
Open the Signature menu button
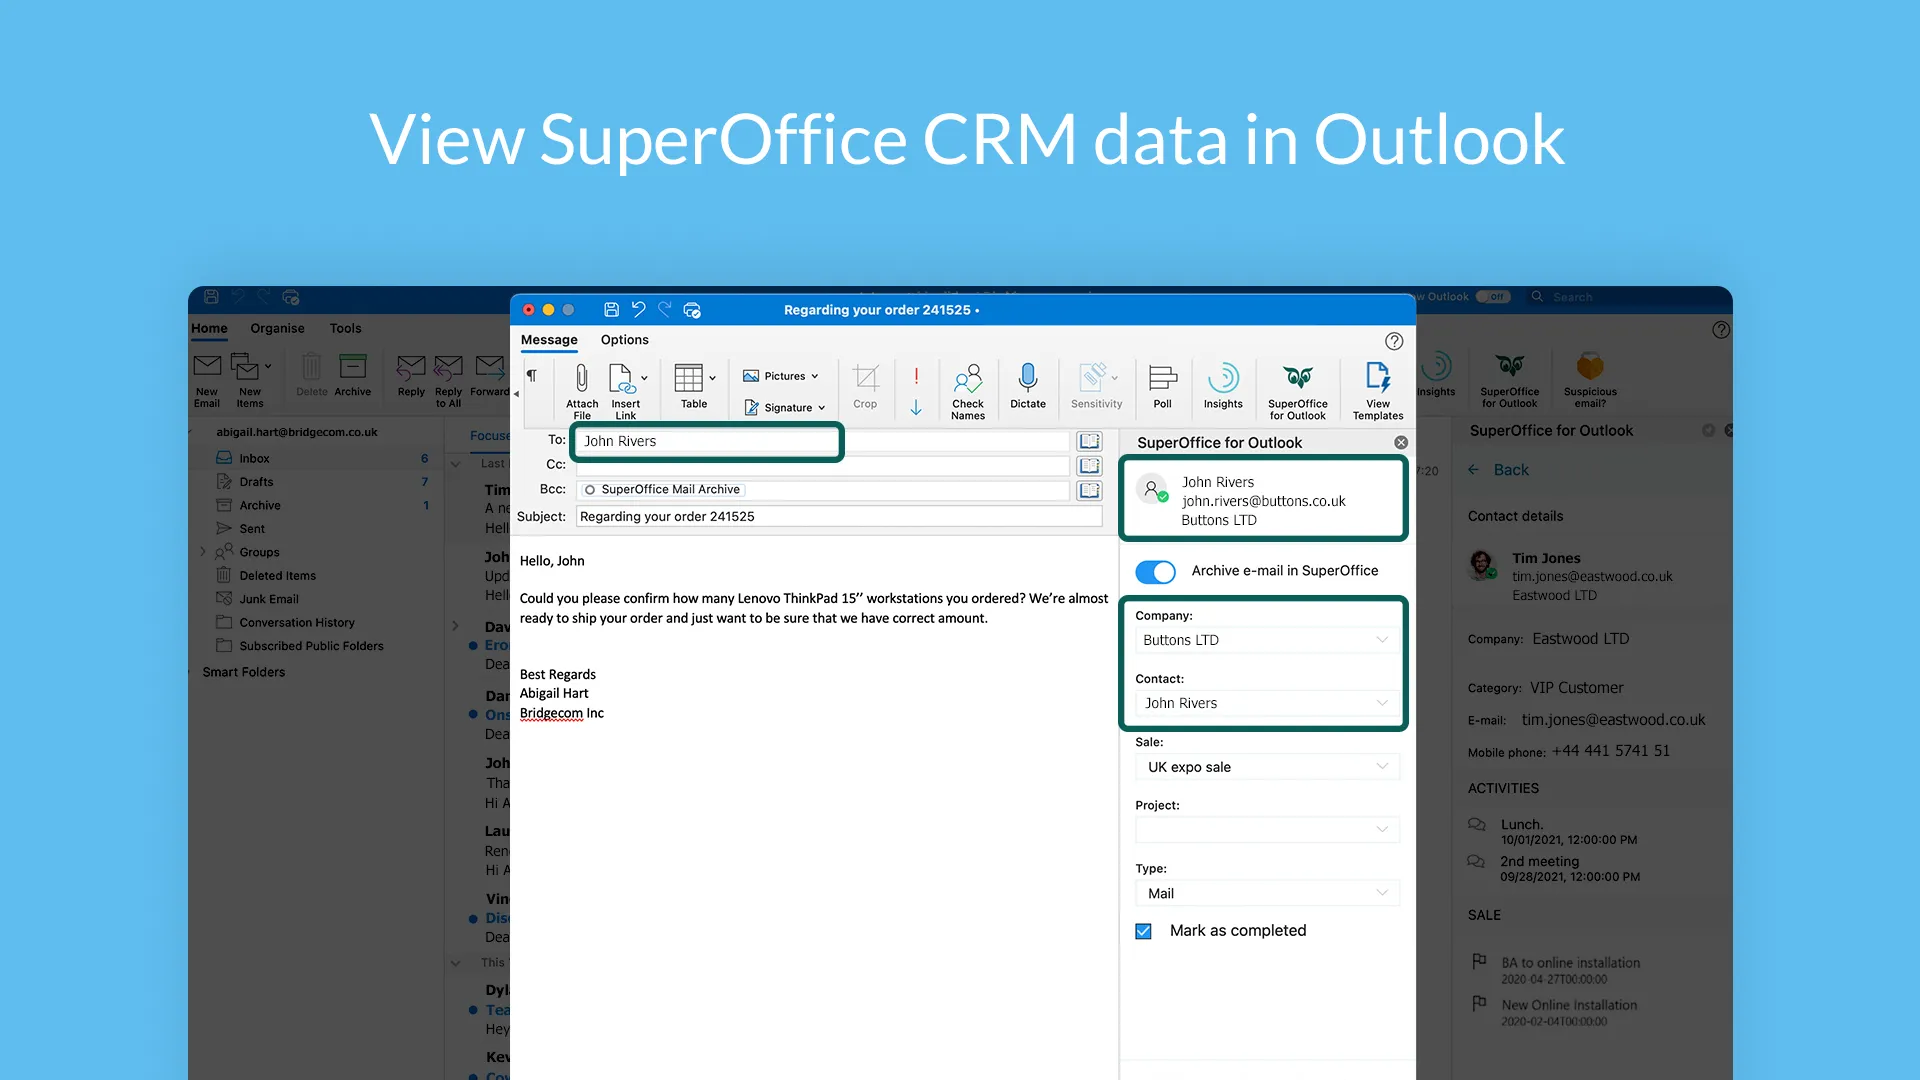click(x=786, y=408)
